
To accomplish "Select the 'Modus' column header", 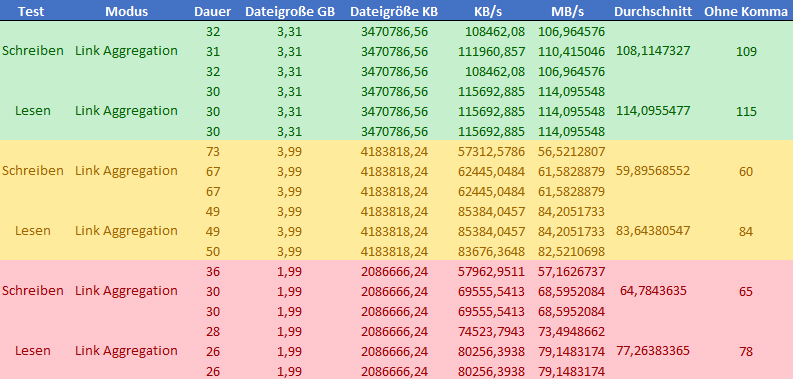I will (x=126, y=12).
